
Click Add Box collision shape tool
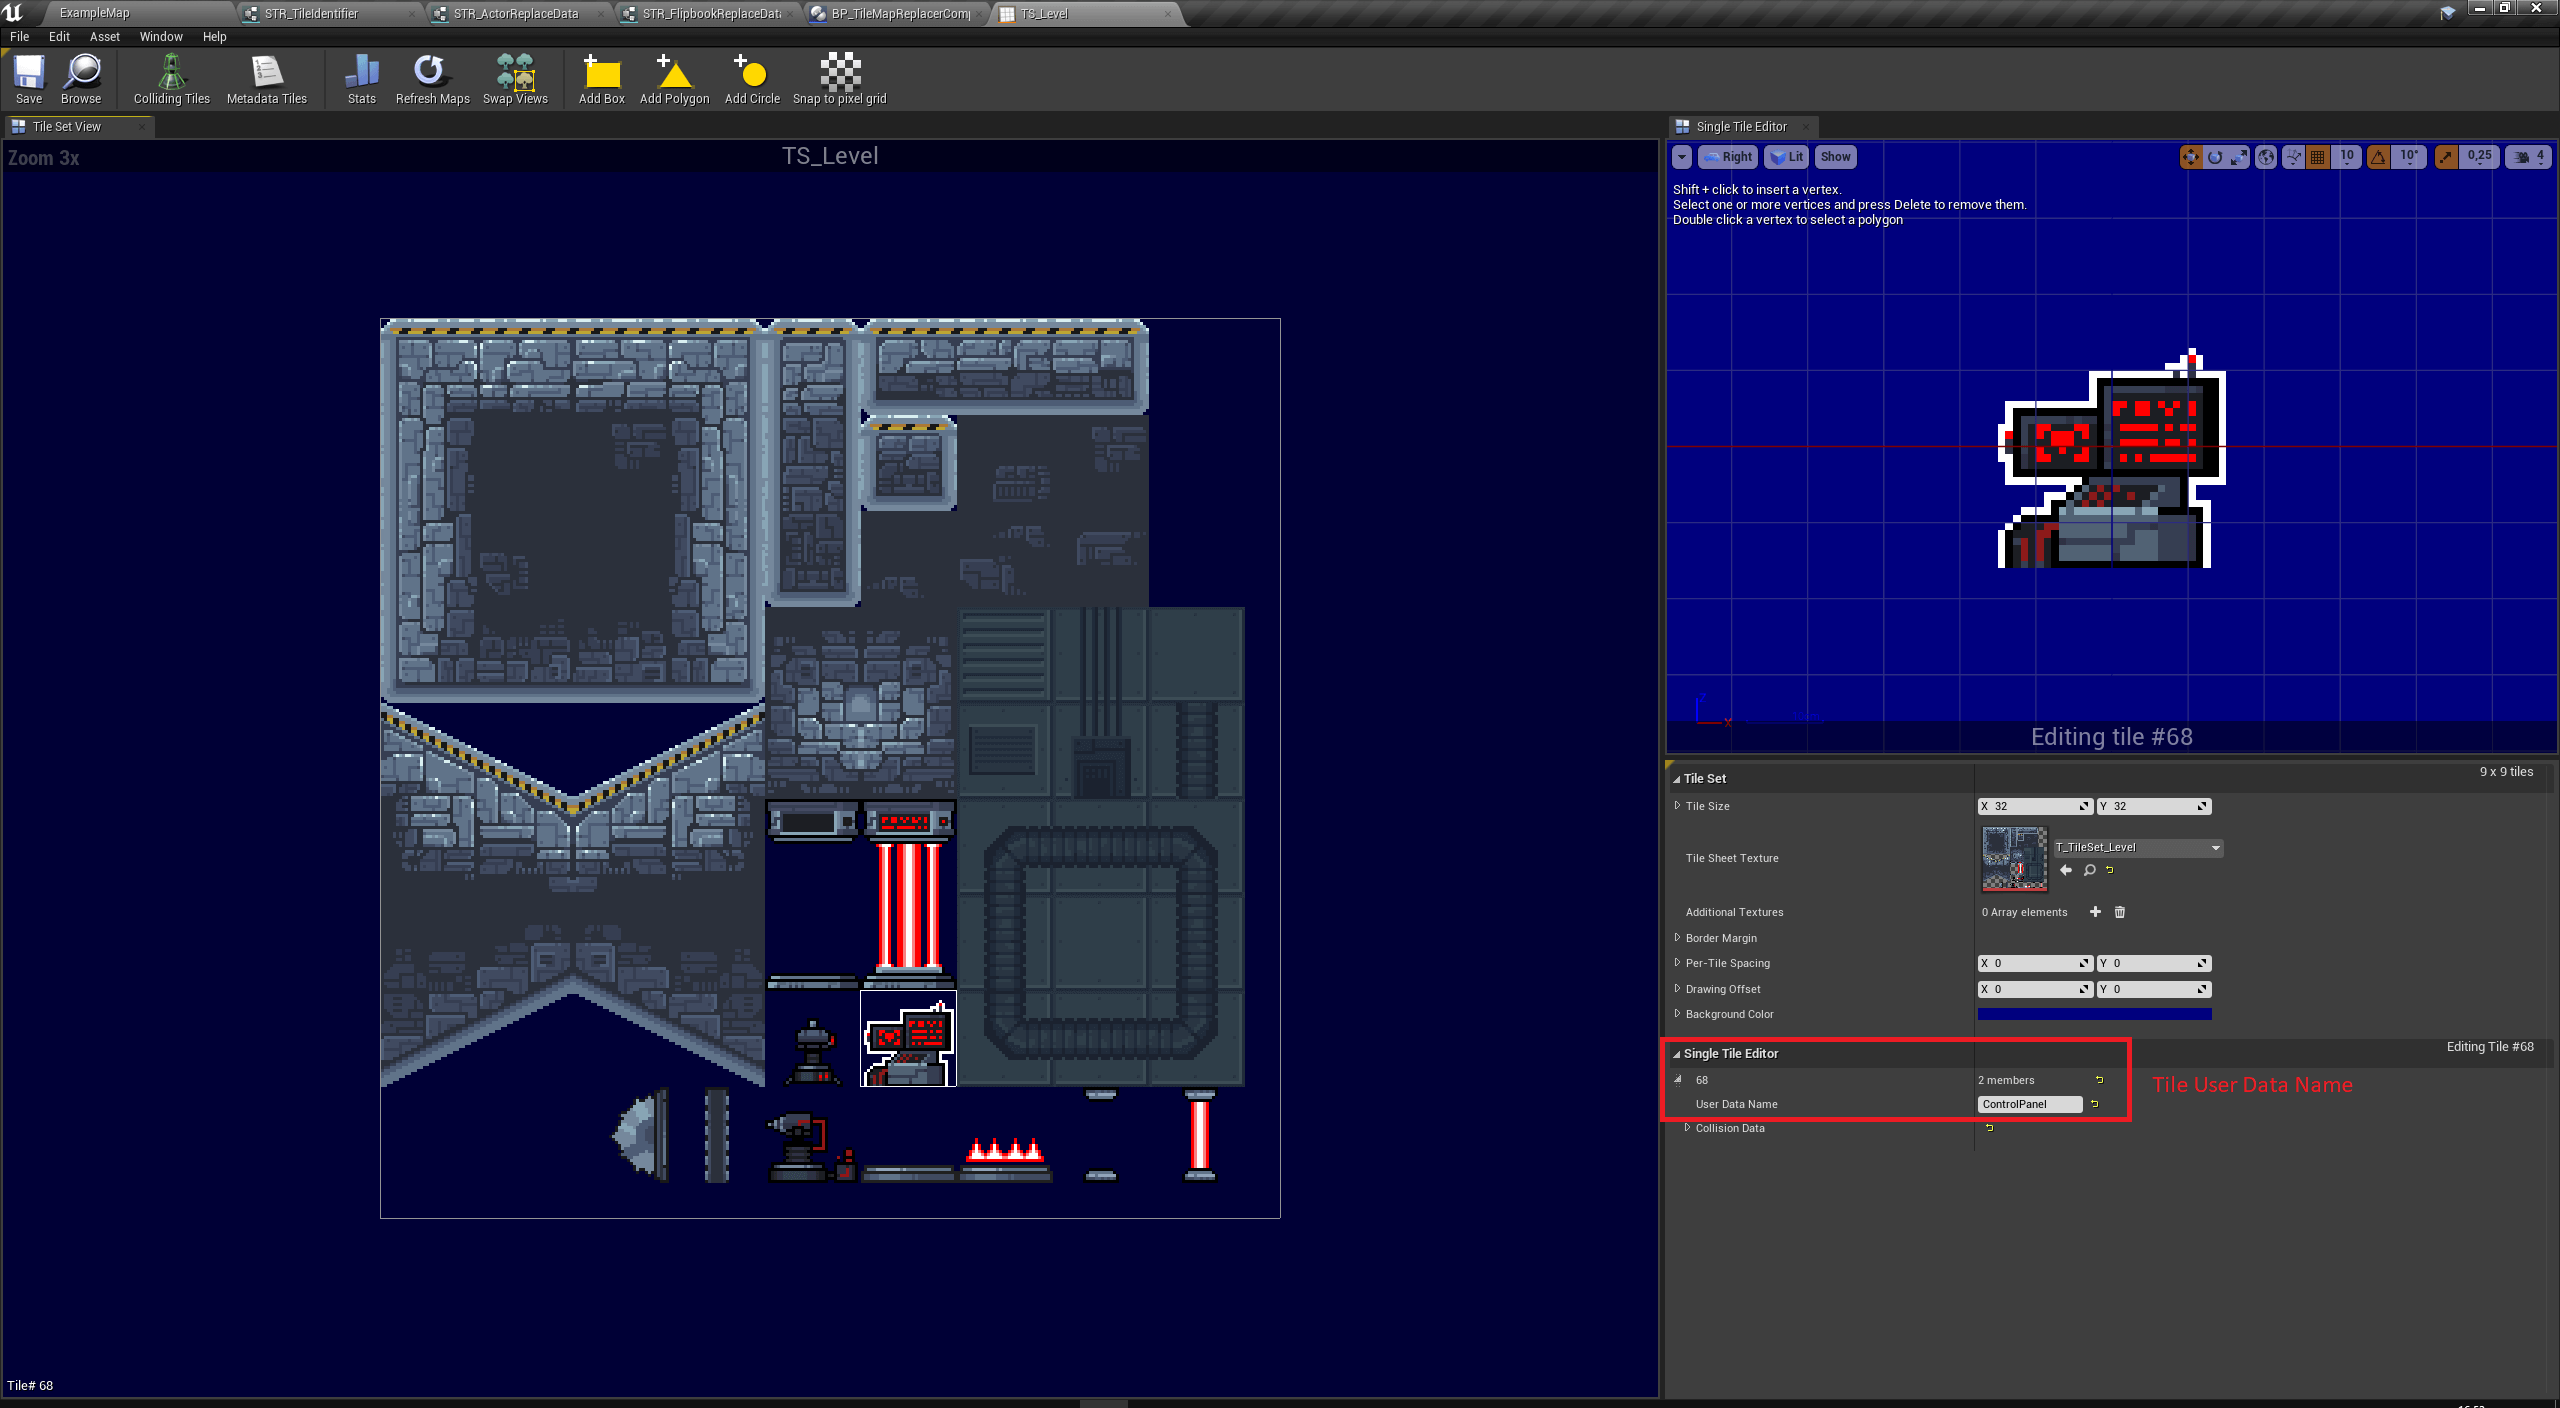point(601,79)
